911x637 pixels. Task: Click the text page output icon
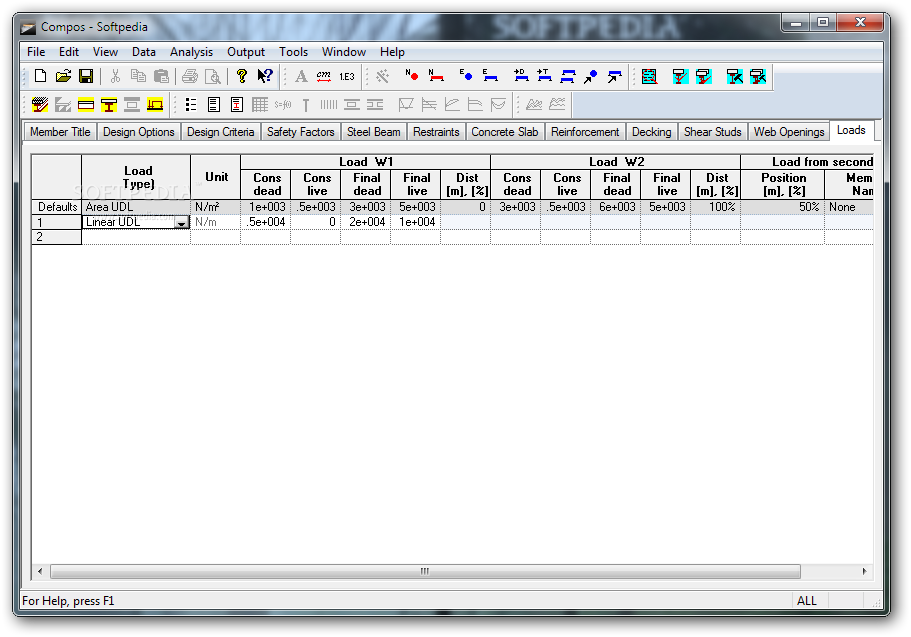click(x=214, y=105)
